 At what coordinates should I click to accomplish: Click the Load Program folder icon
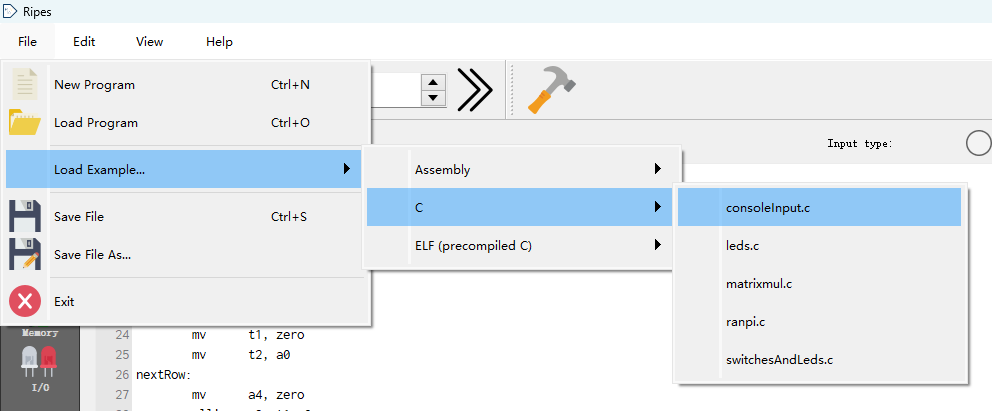(x=25, y=123)
